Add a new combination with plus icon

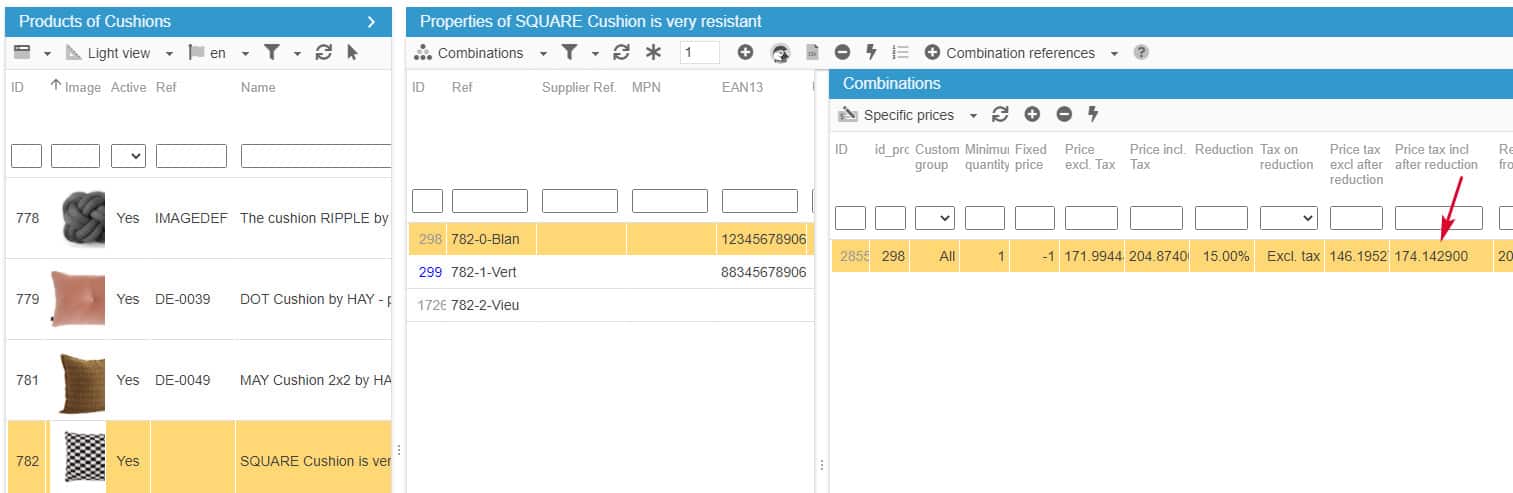point(745,53)
